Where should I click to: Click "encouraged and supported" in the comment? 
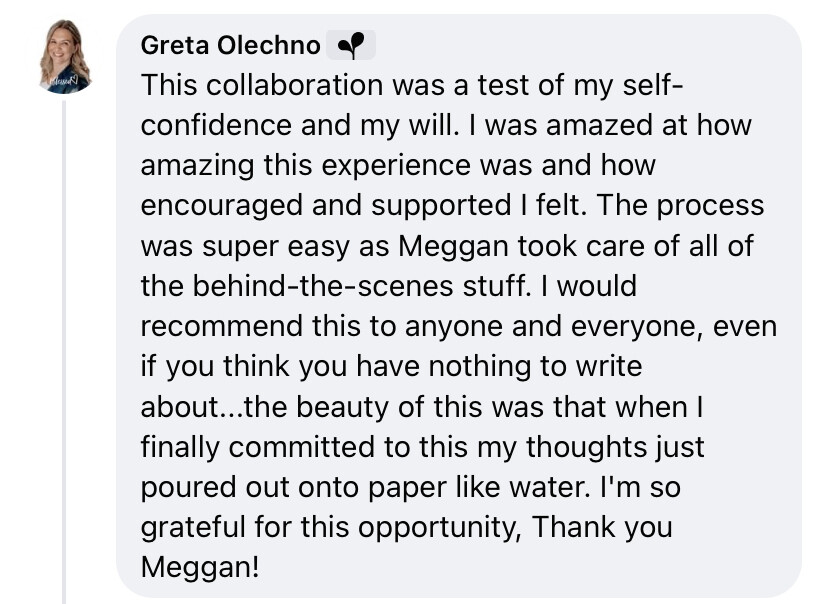point(326,206)
